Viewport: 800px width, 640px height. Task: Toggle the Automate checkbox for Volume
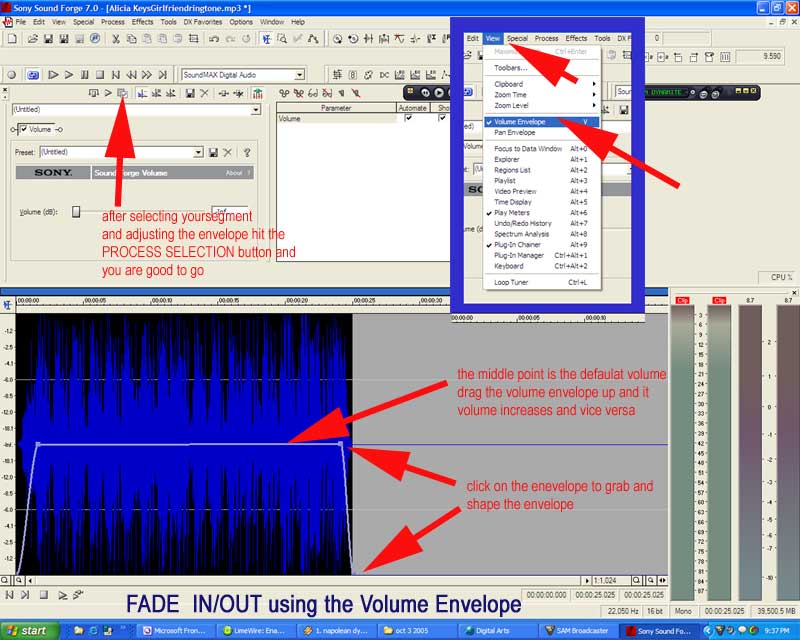click(408, 118)
